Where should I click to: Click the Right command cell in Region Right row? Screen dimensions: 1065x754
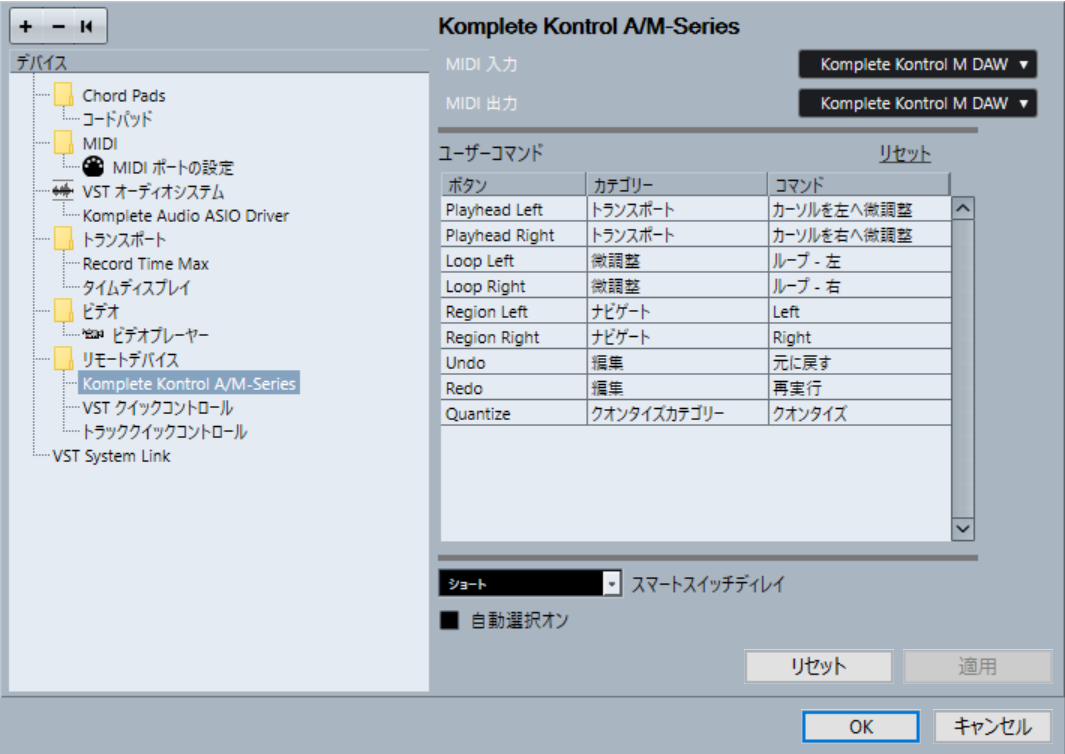tap(859, 337)
